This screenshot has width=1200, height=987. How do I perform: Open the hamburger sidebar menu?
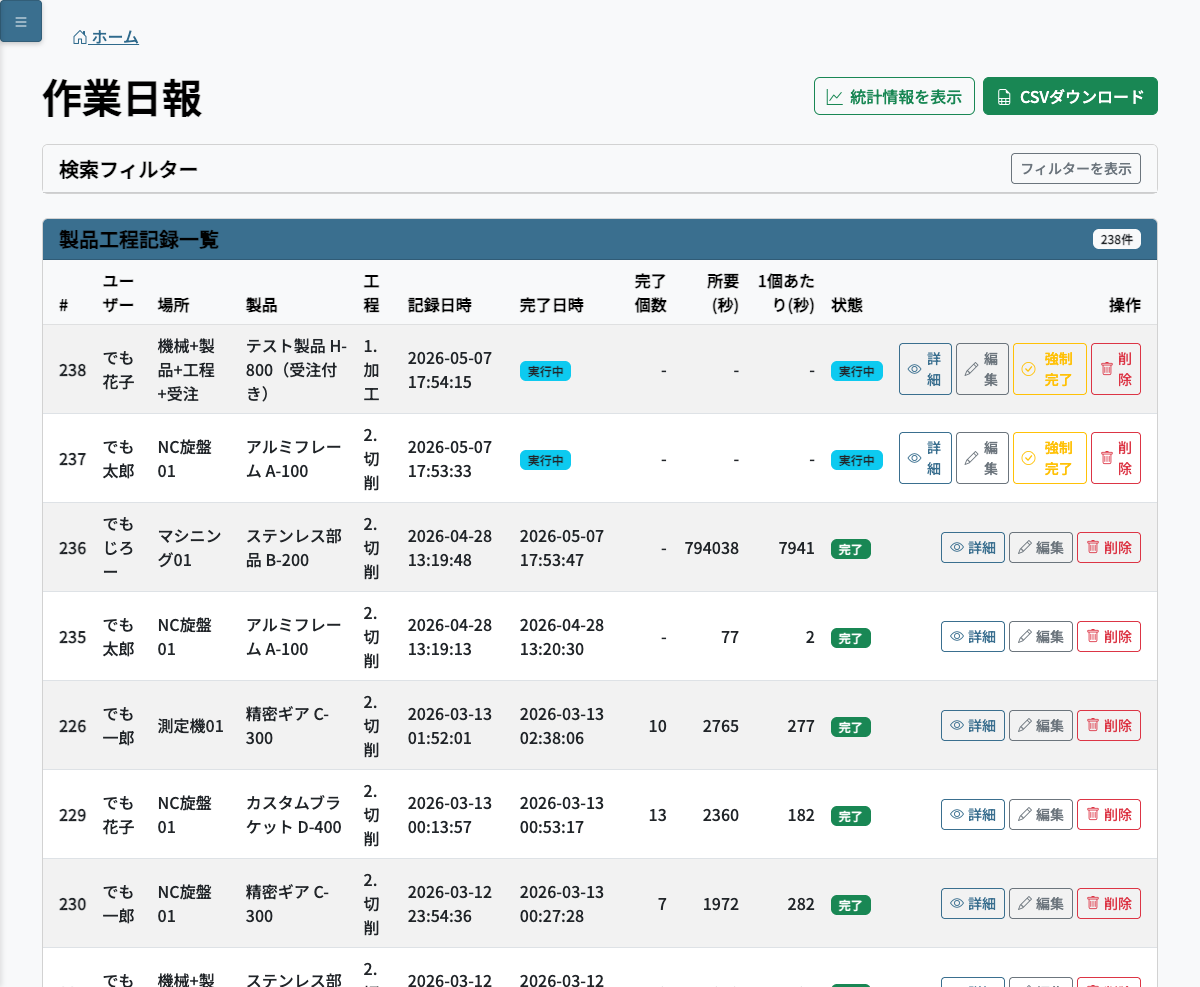tap(21, 21)
